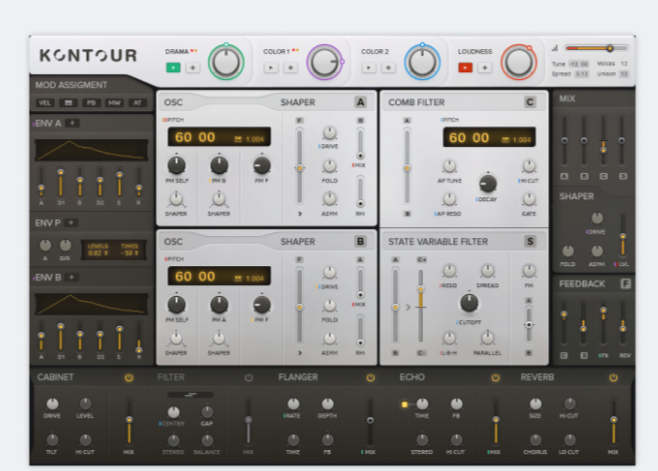Screen dimensions: 658x471
Task: Click the ENV B envelope curve display
Action: pos(91,304)
